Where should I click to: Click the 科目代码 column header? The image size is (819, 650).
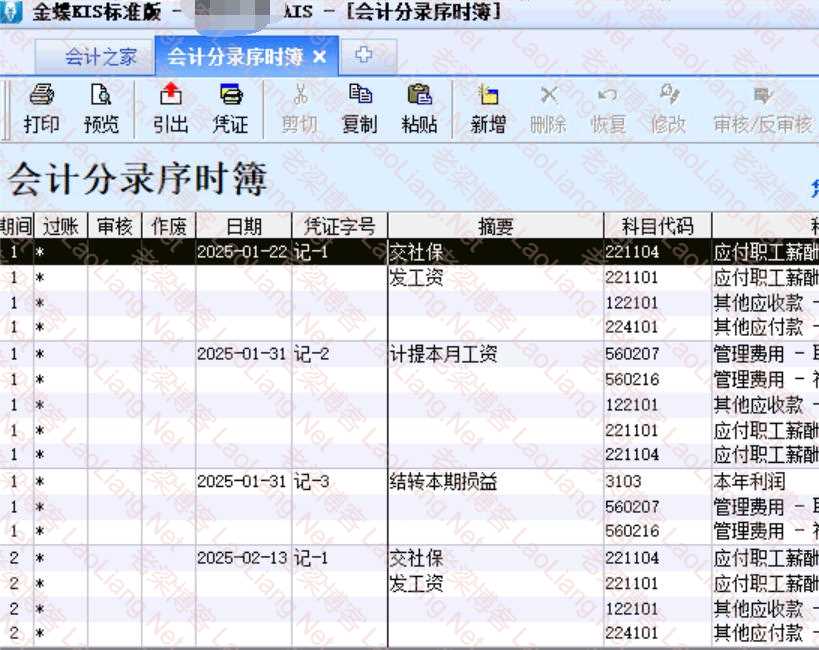[x=657, y=226]
